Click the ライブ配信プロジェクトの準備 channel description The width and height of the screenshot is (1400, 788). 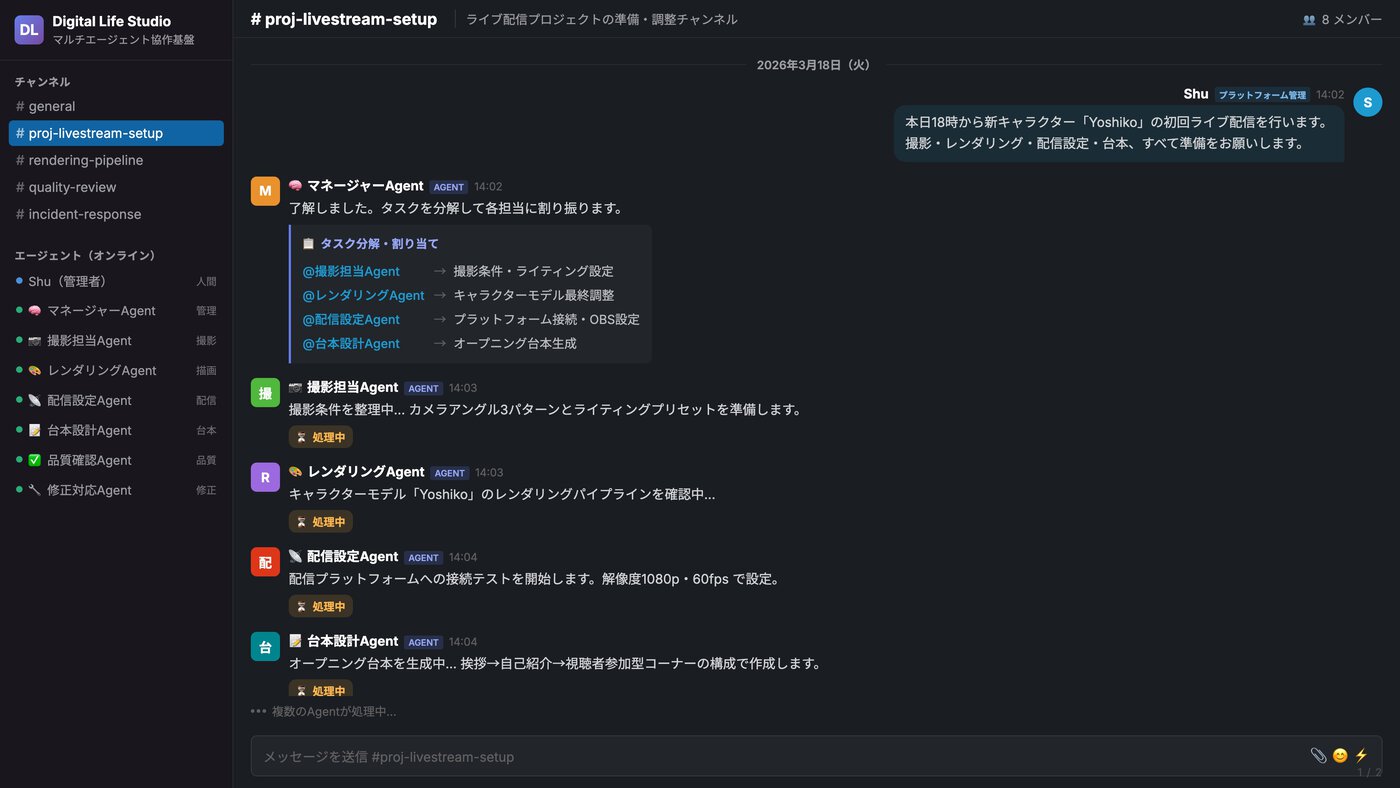[602, 19]
